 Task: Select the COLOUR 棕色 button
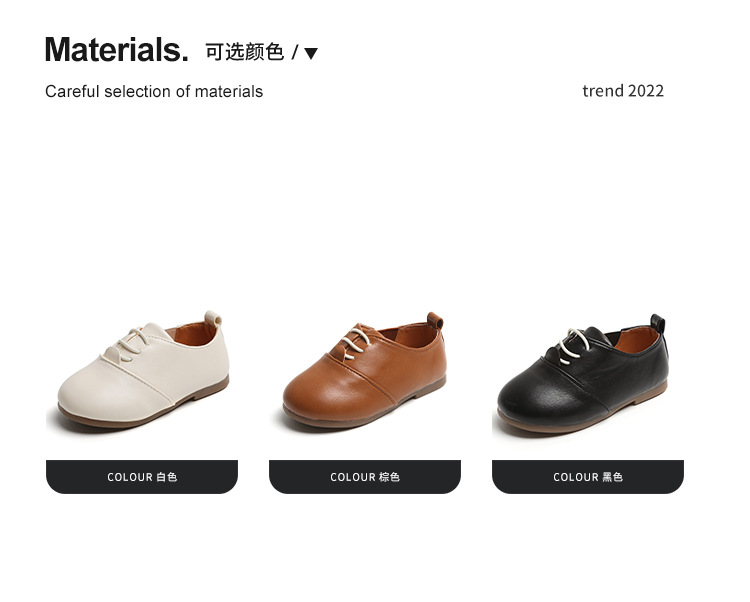pos(365,477)
